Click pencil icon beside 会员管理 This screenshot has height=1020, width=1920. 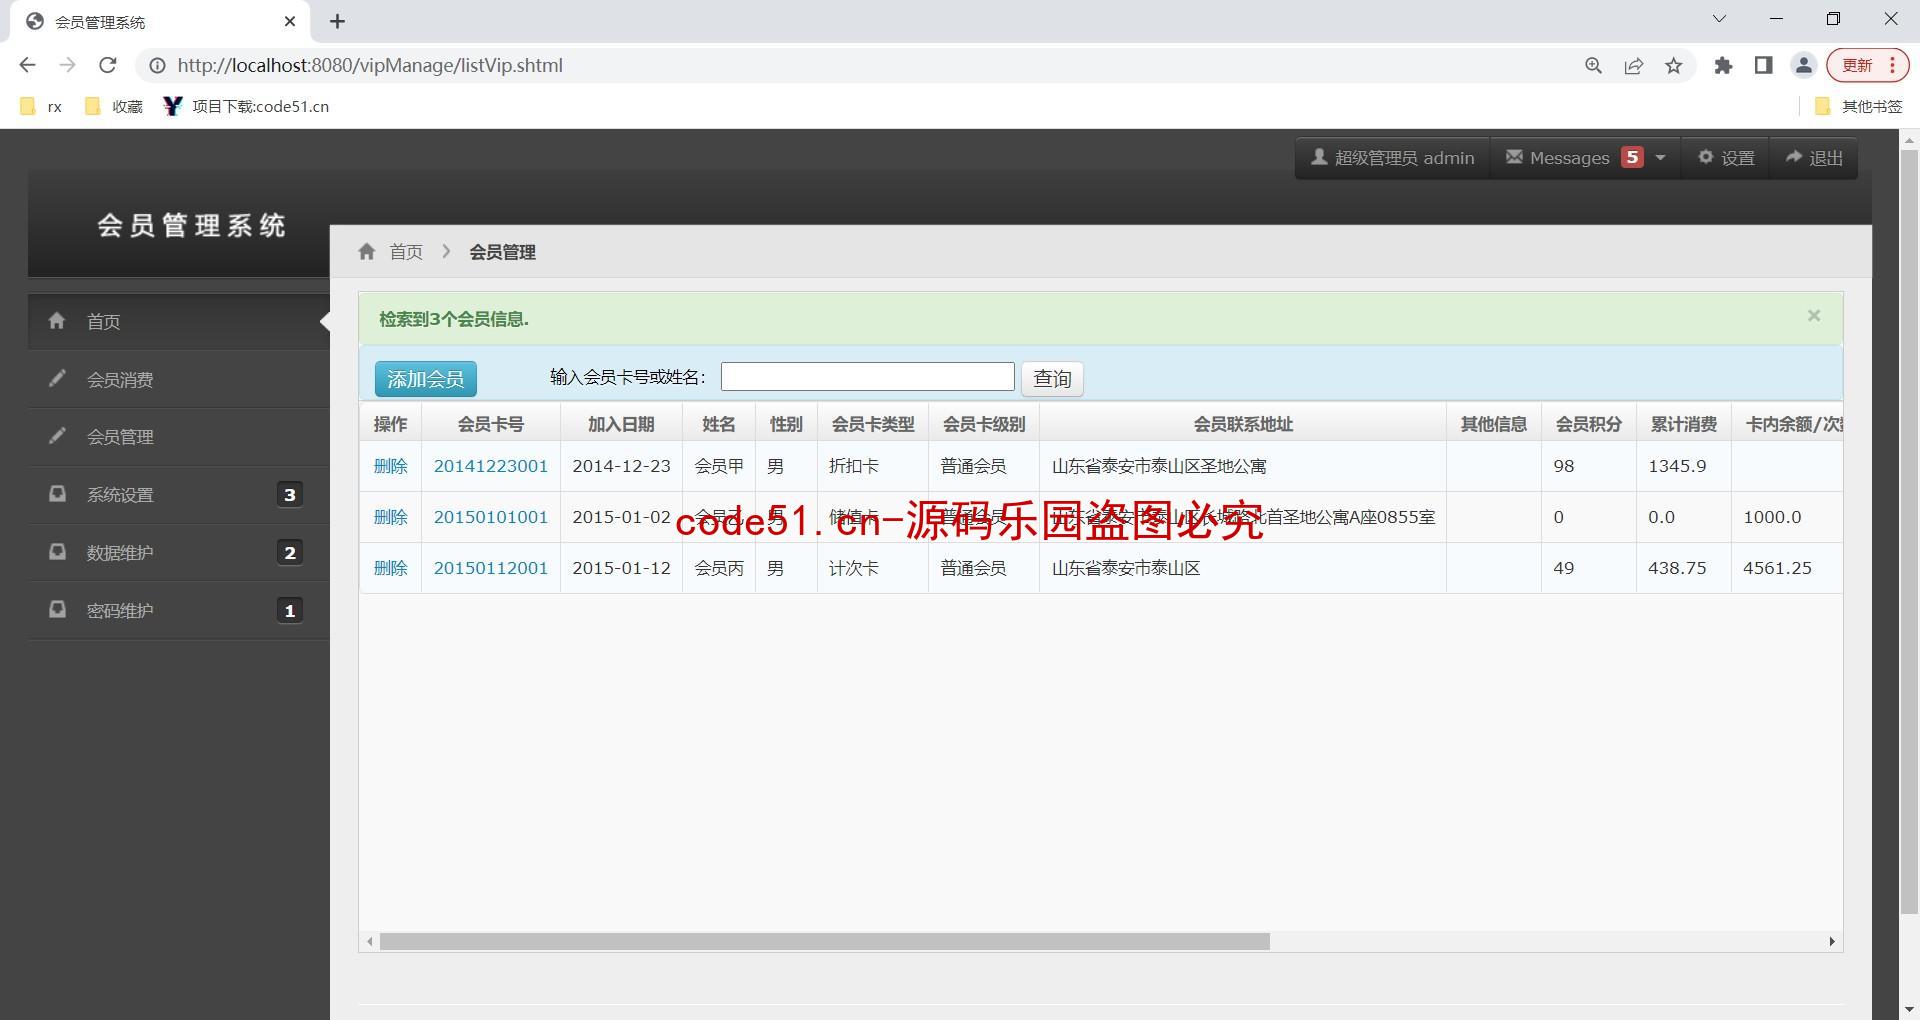coord(58,435)
